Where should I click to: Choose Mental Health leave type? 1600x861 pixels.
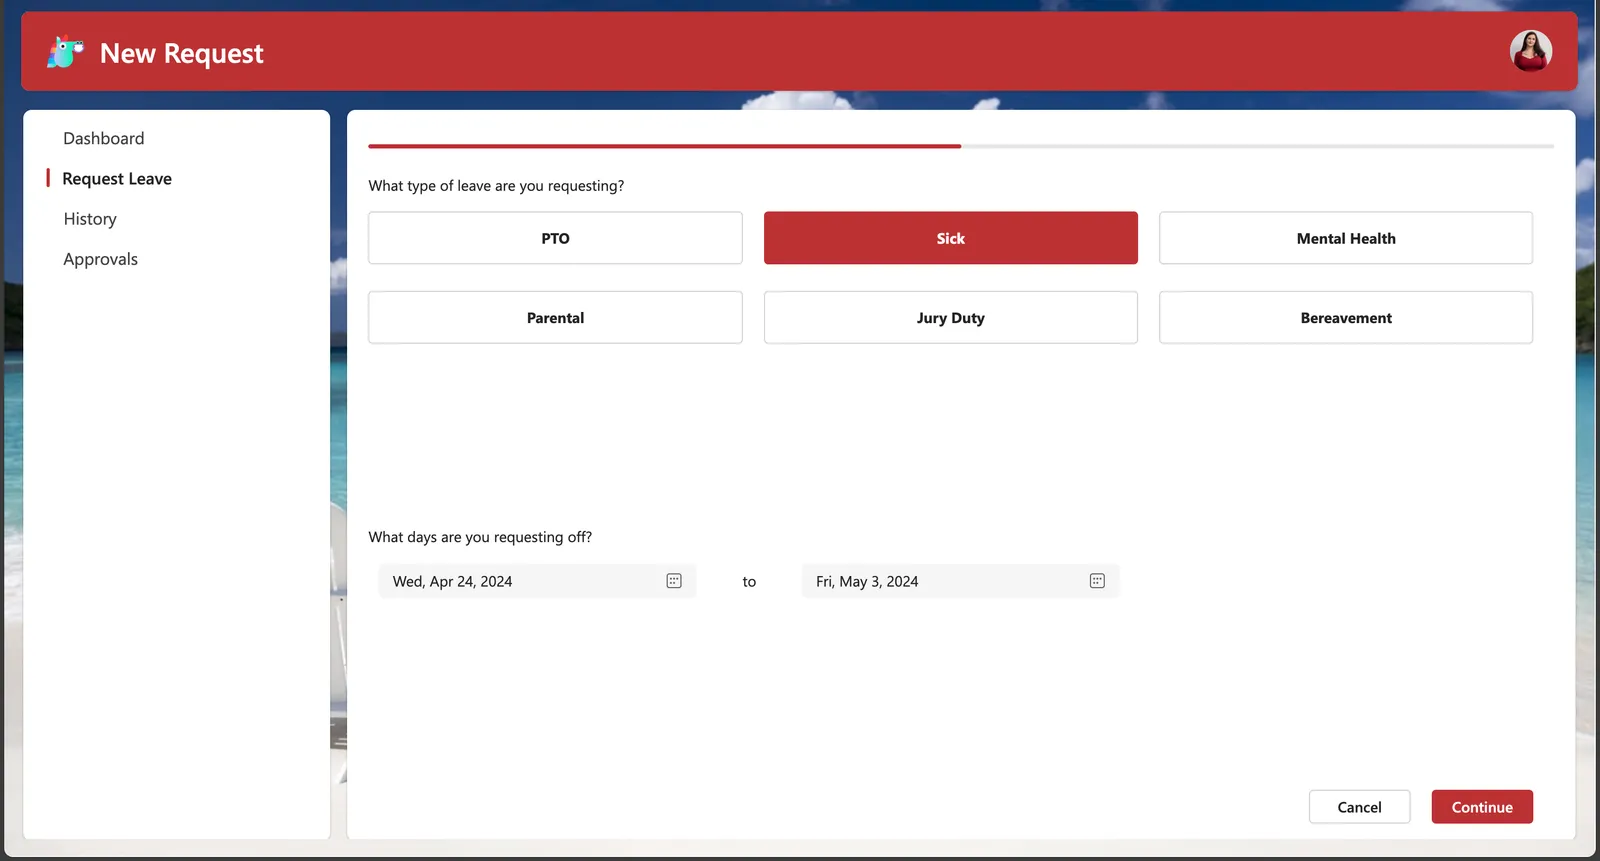pyautogui.click(x=1346, y=238)
